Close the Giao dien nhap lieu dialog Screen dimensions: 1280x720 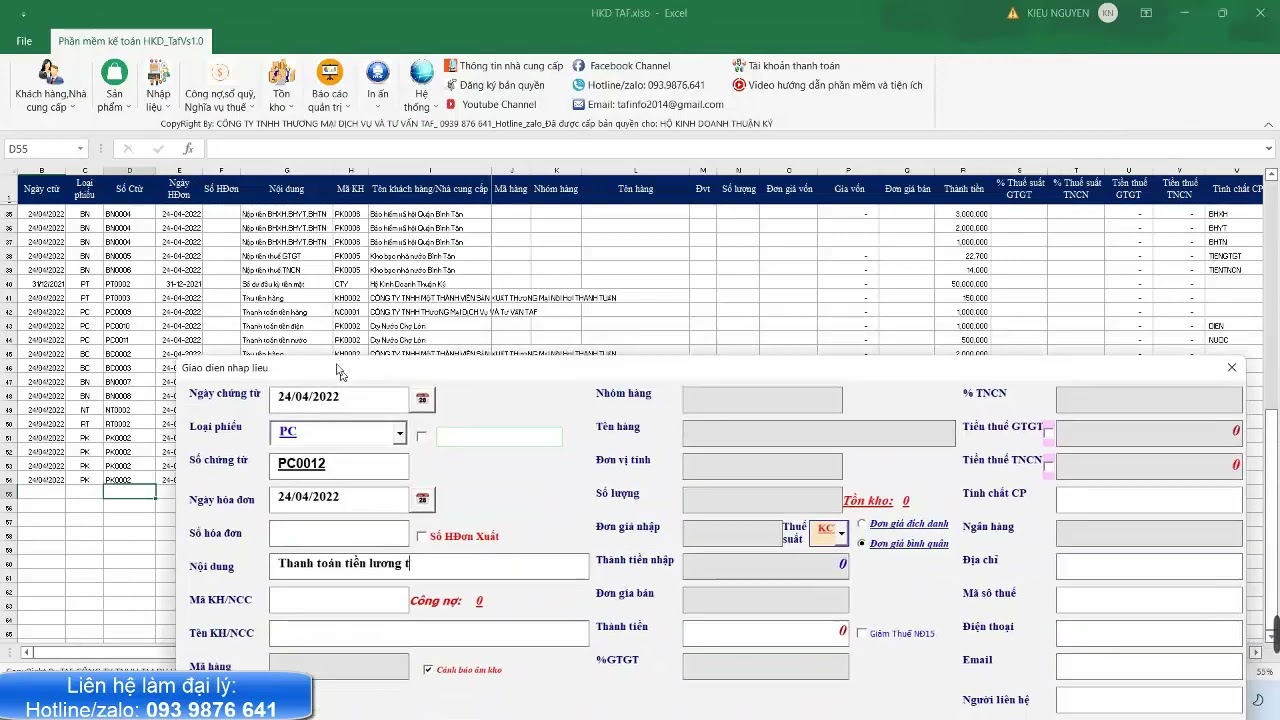pyautogui.click(x=1231, y=368)
